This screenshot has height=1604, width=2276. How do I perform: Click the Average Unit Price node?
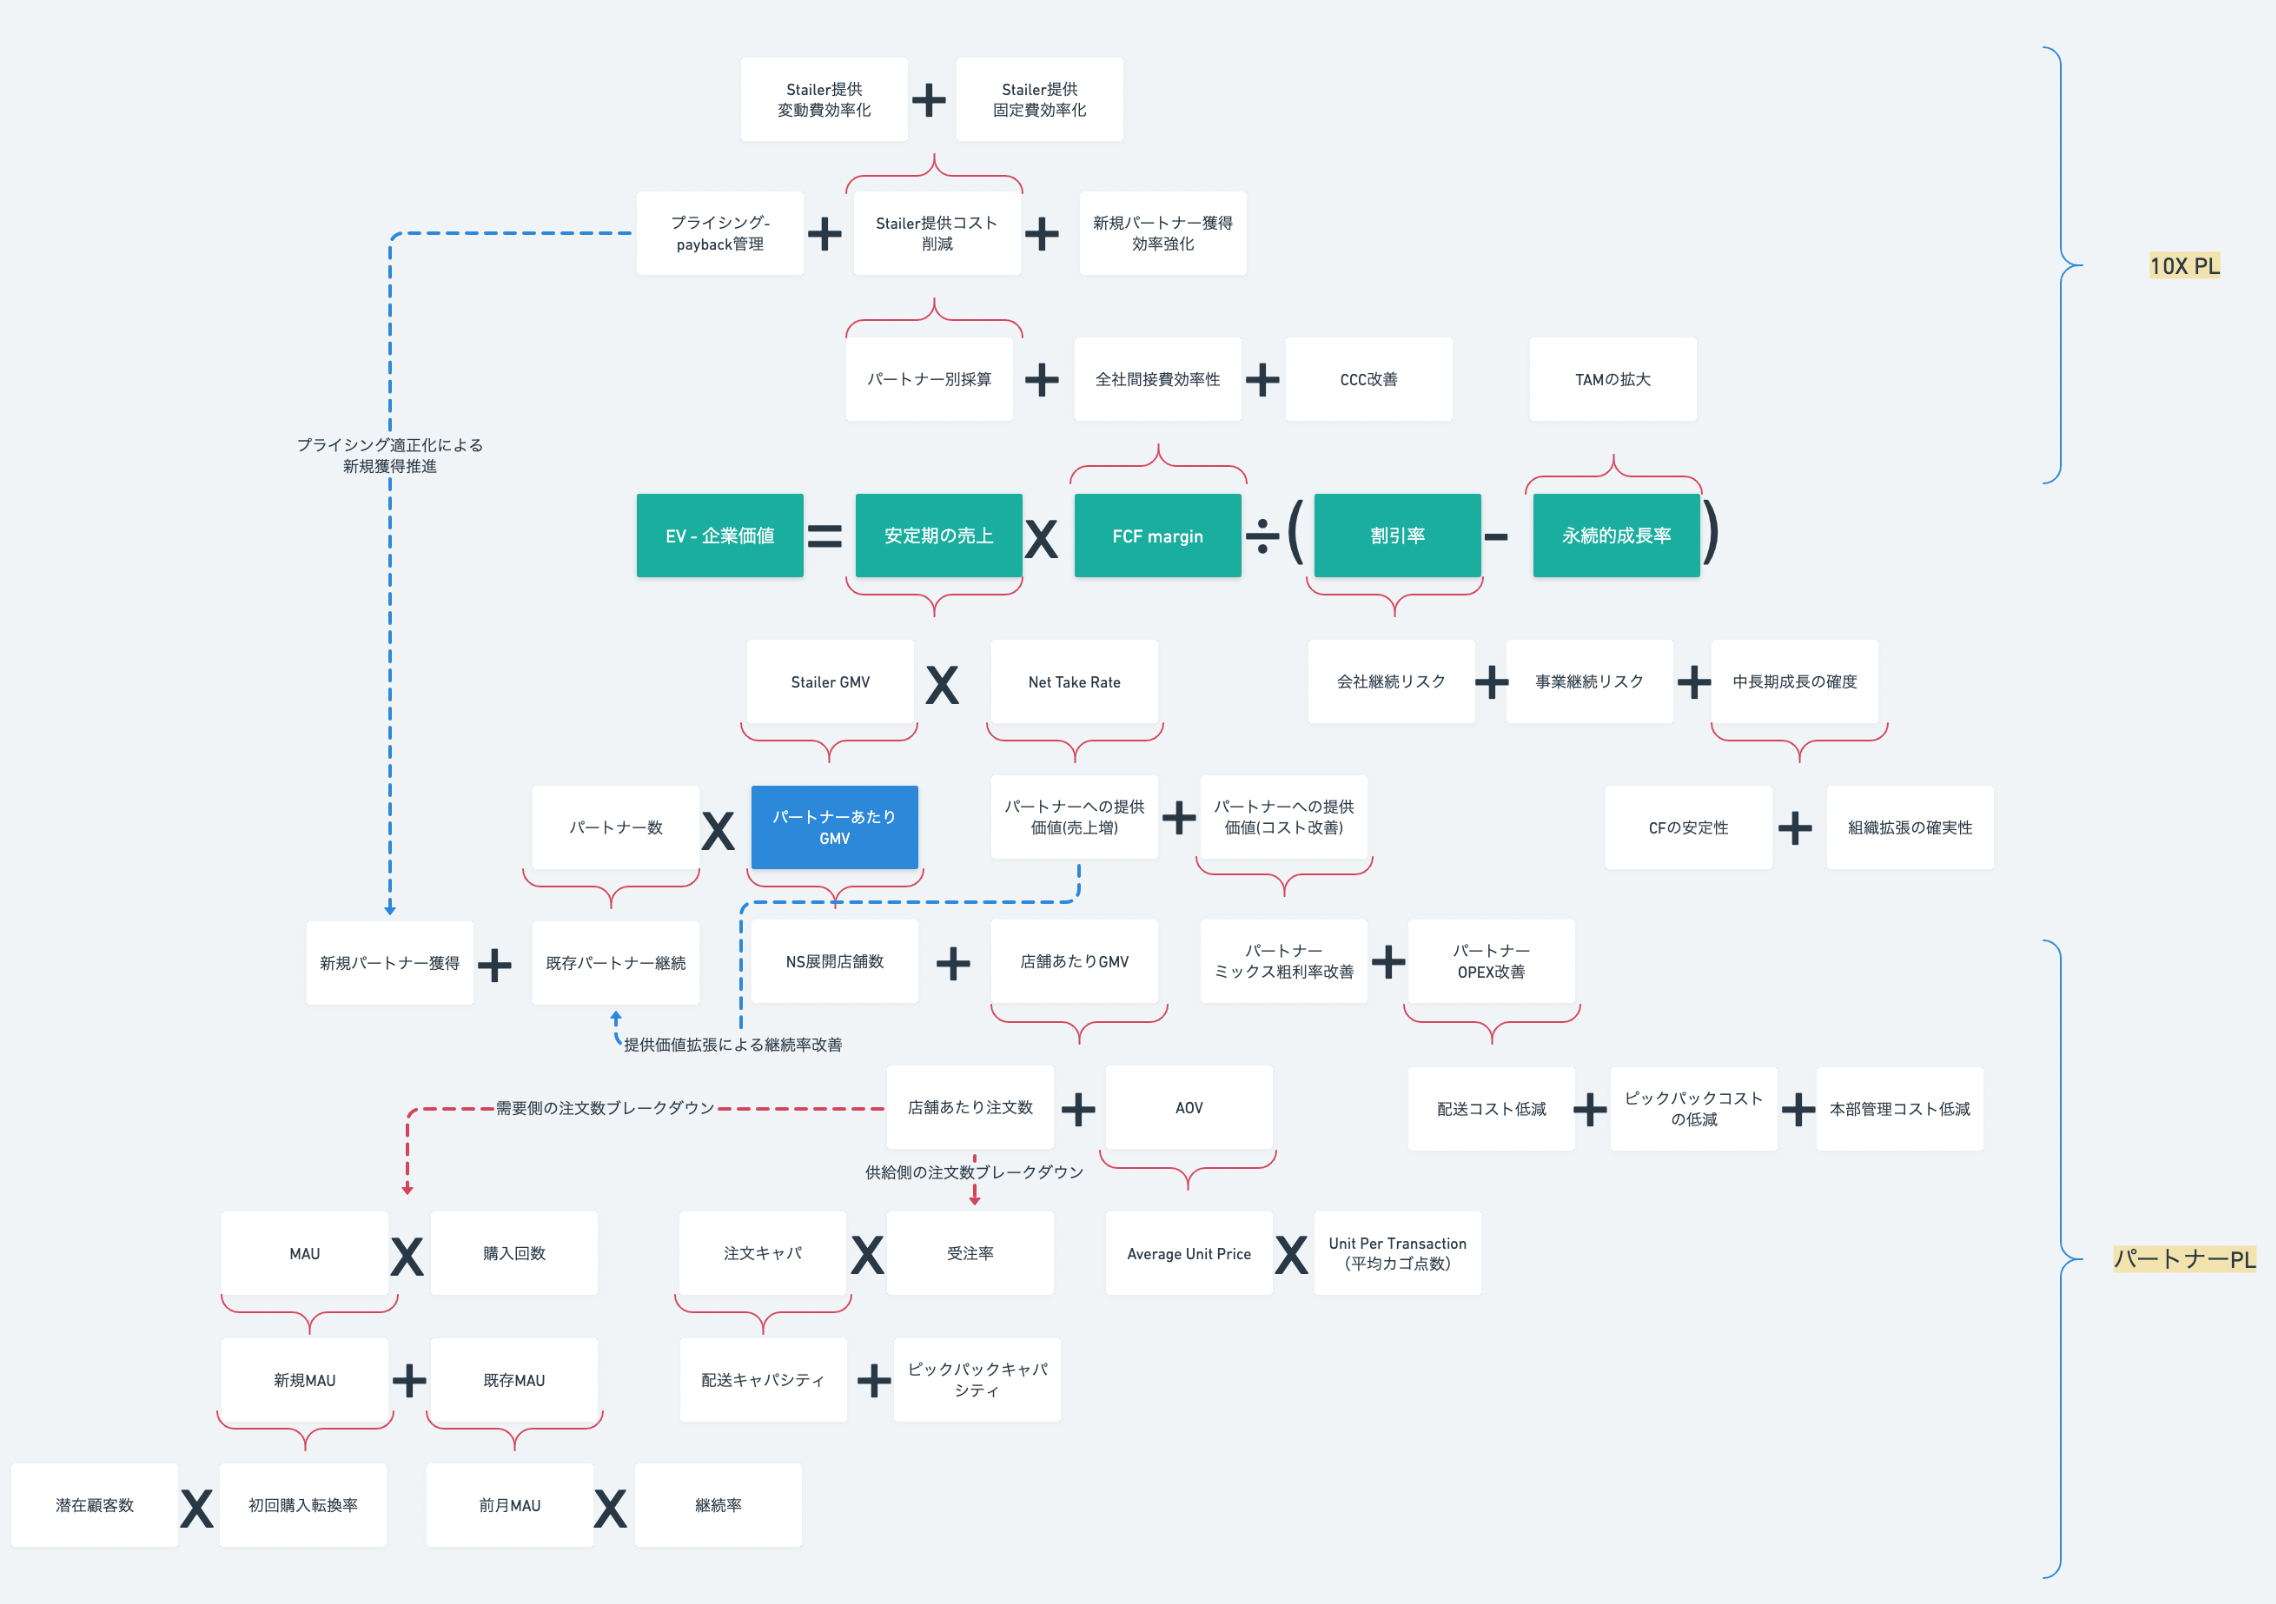tap(1188, 1254)
